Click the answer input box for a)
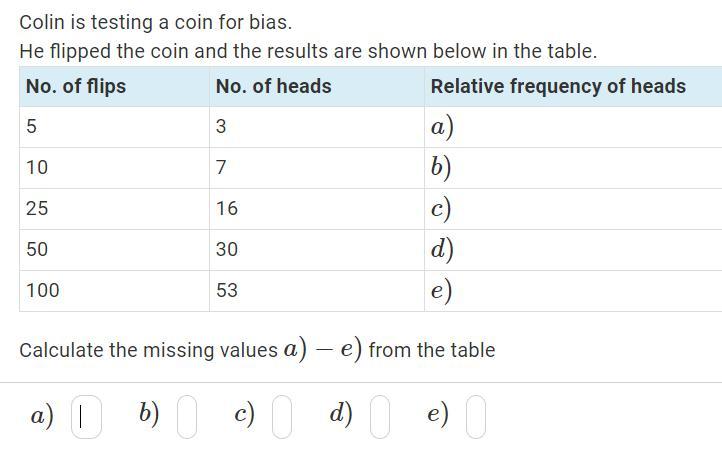The height and width of the screenshot is (461, 722). tap(86, 417)
